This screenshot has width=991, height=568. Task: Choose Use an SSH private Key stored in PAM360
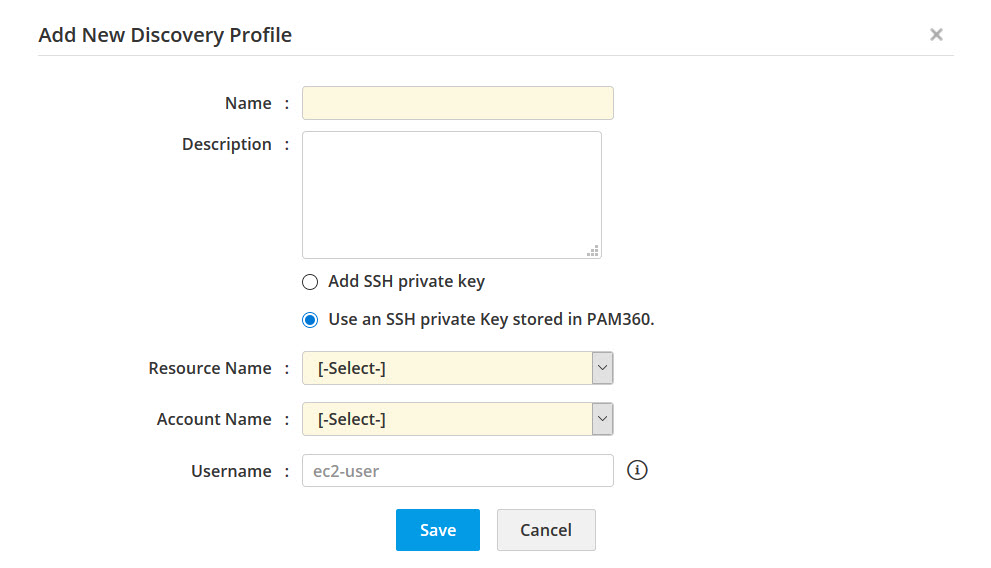(310, 321)
